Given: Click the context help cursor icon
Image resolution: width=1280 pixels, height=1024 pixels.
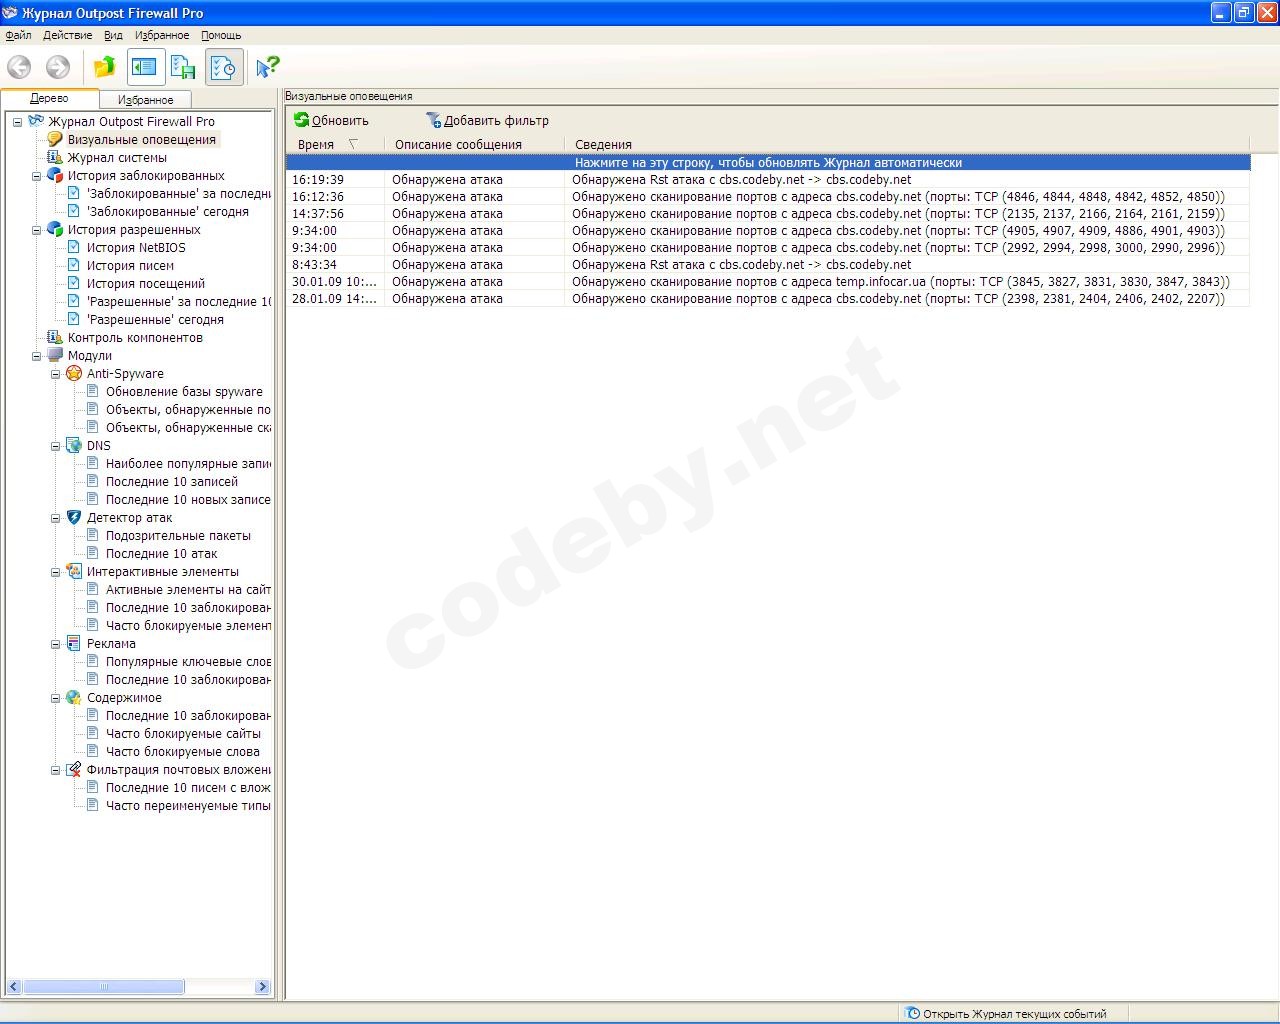Looking at the screenshot, I should [x=267, y=67].
